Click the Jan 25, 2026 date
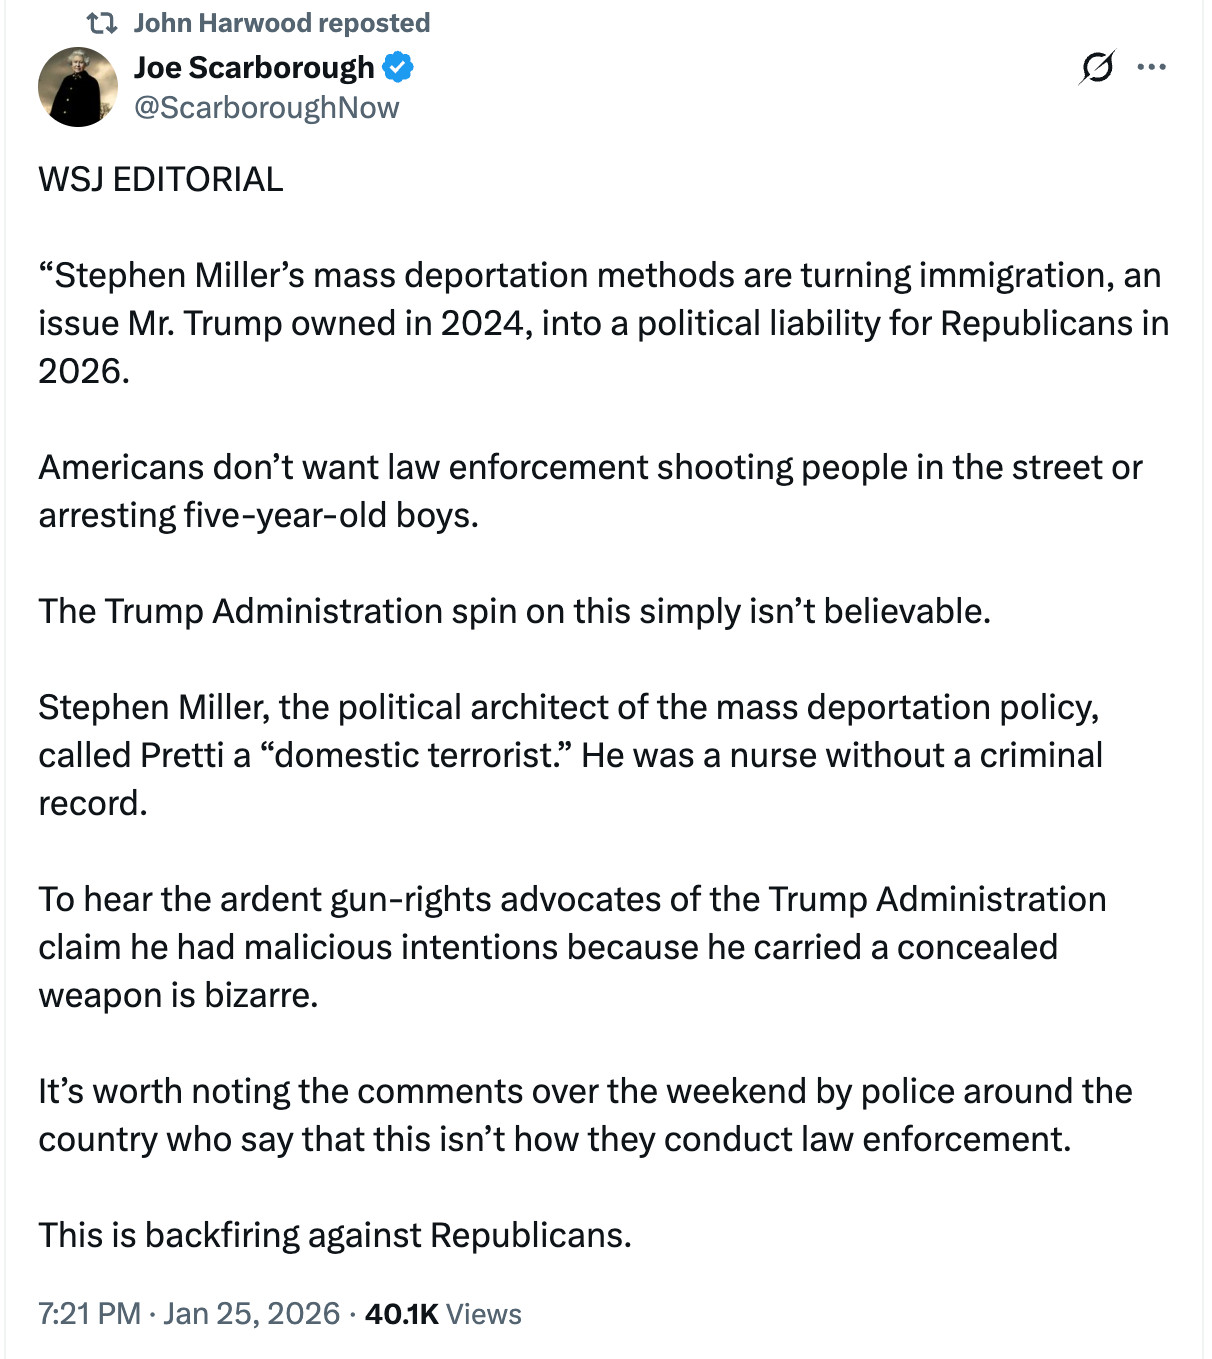Image resolution: width=1212 pixels, height=1359 pixels. 251,1313
